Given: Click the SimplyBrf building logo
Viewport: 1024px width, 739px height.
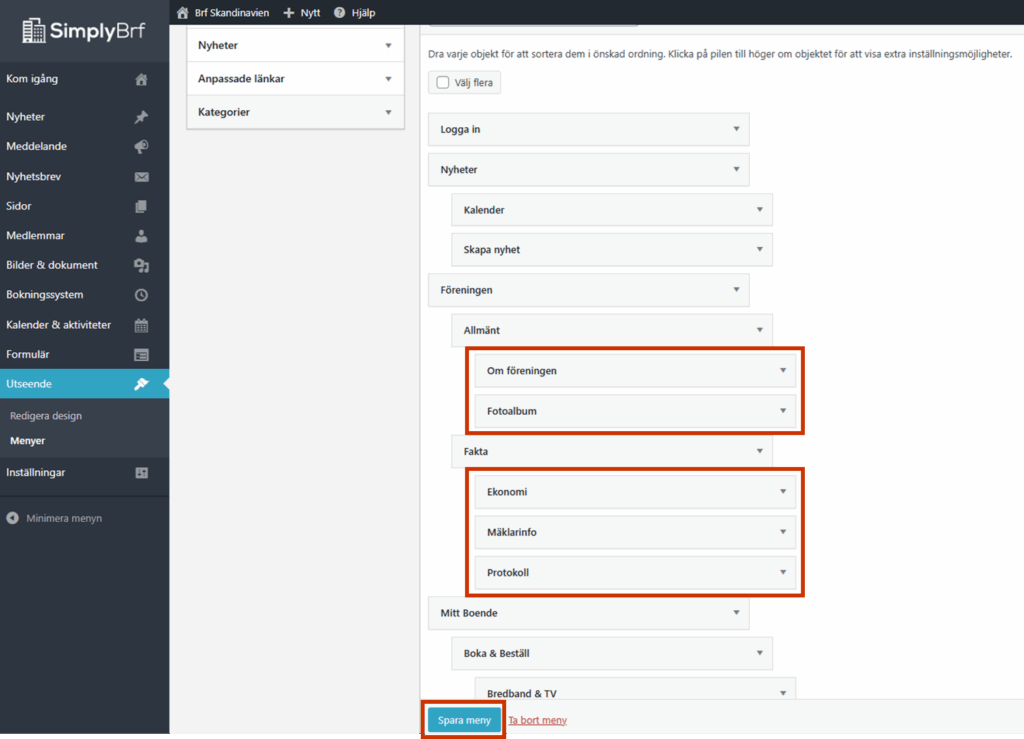Looking at the screenshot, I should click(34, 30).
